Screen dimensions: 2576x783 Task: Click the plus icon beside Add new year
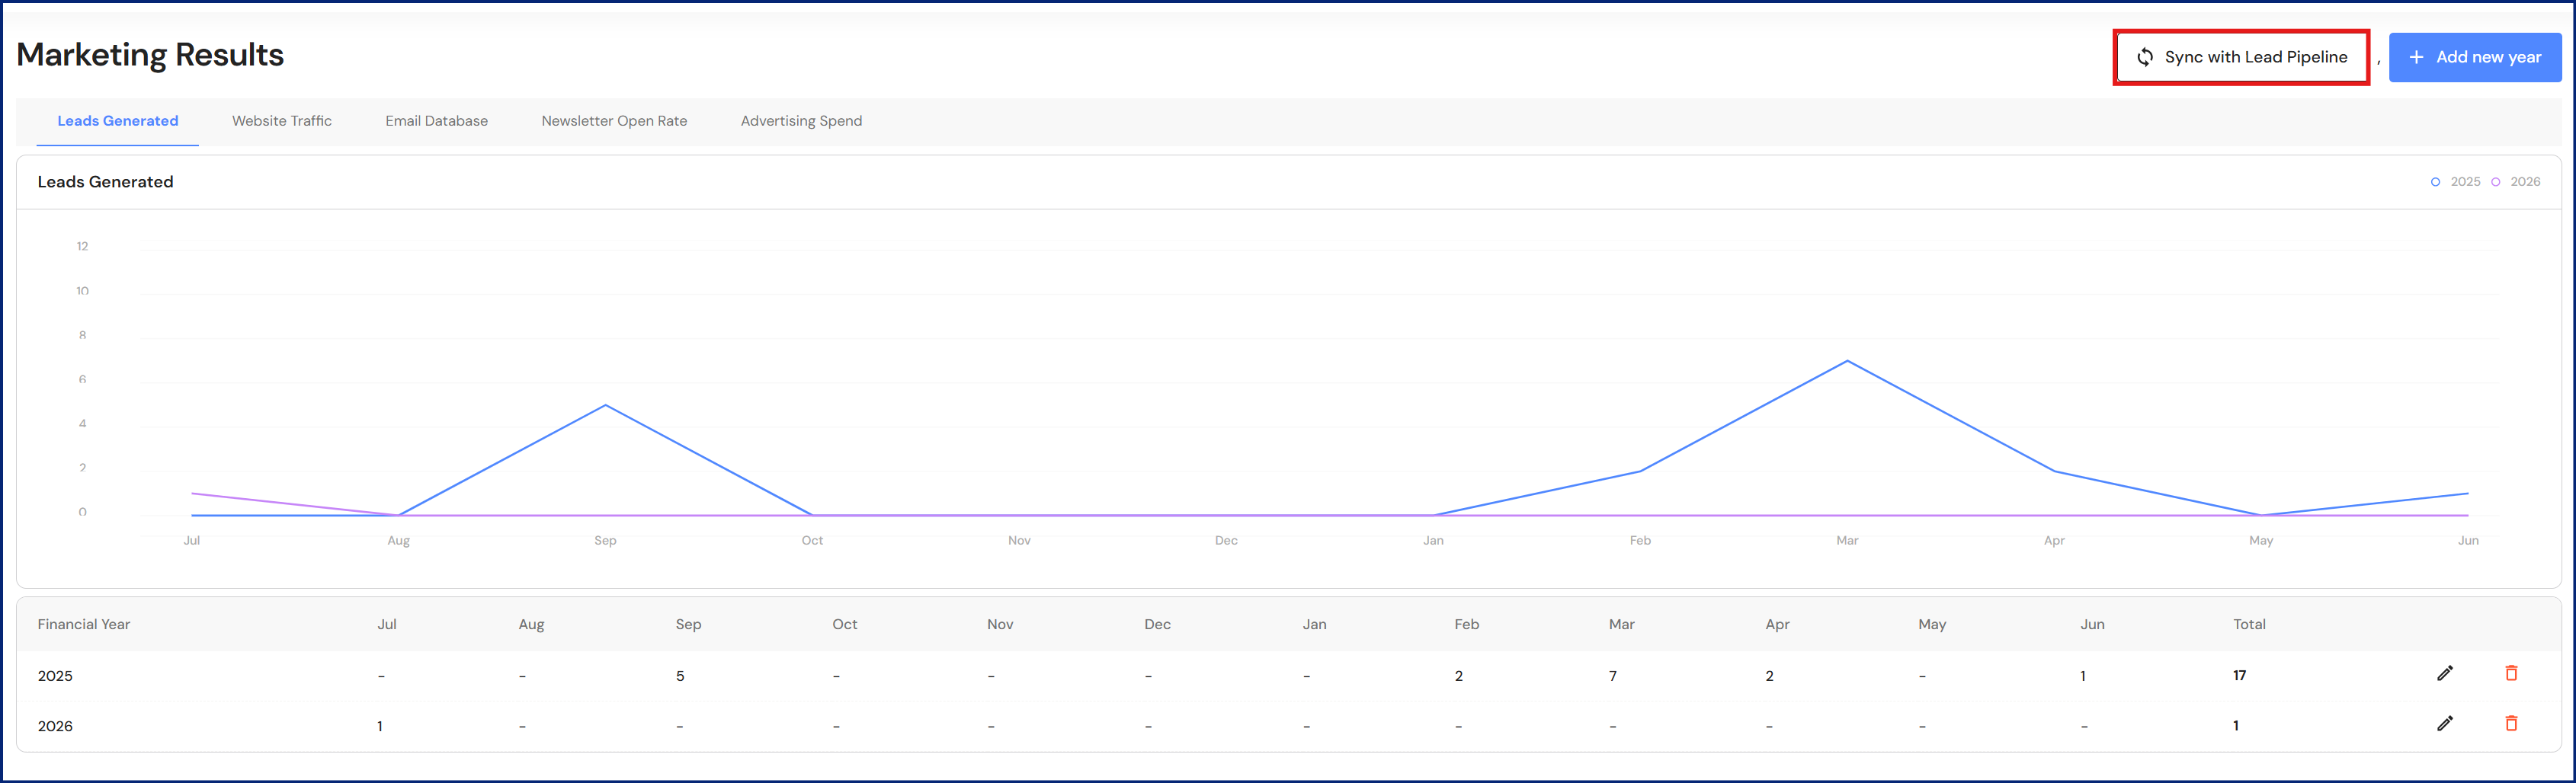coord(2416,58)
